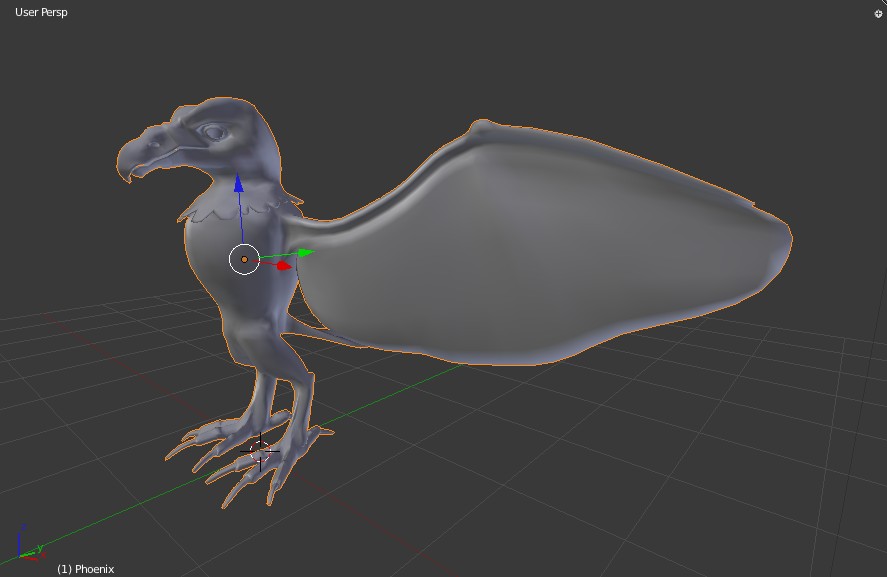Click the plus icon to expand the properties region
Screen dimensions: 887x577
(878, 14)
